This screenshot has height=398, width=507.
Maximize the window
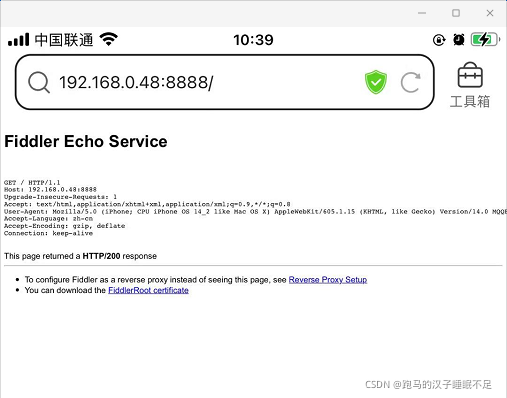click(456, 13)
